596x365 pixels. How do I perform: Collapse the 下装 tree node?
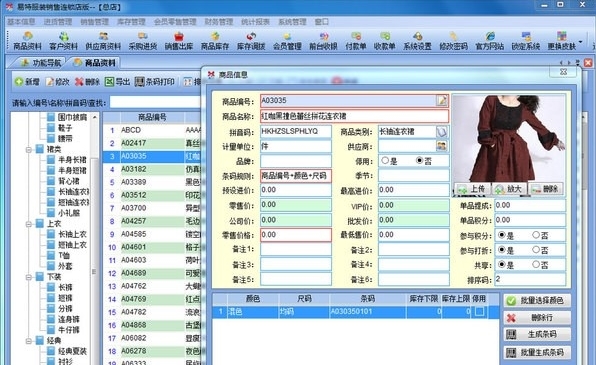pos(29,277)
